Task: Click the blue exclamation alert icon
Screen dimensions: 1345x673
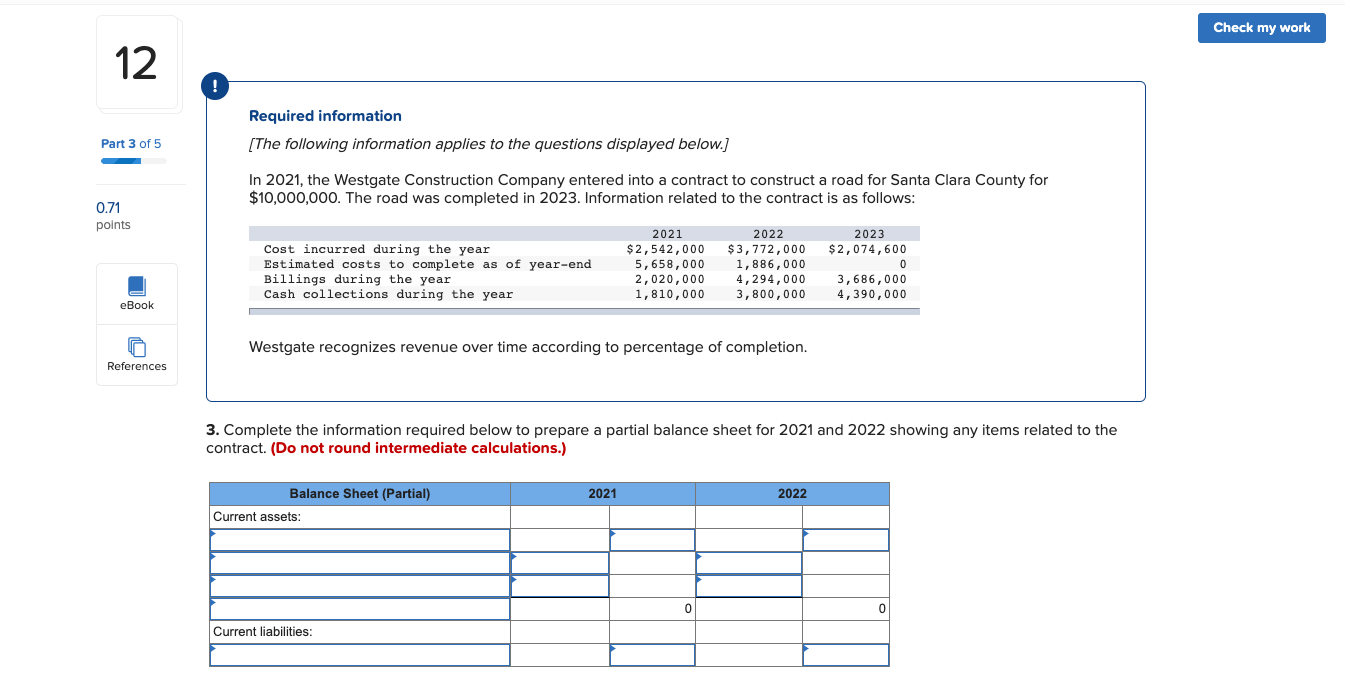Action: [x=215, y=87]
